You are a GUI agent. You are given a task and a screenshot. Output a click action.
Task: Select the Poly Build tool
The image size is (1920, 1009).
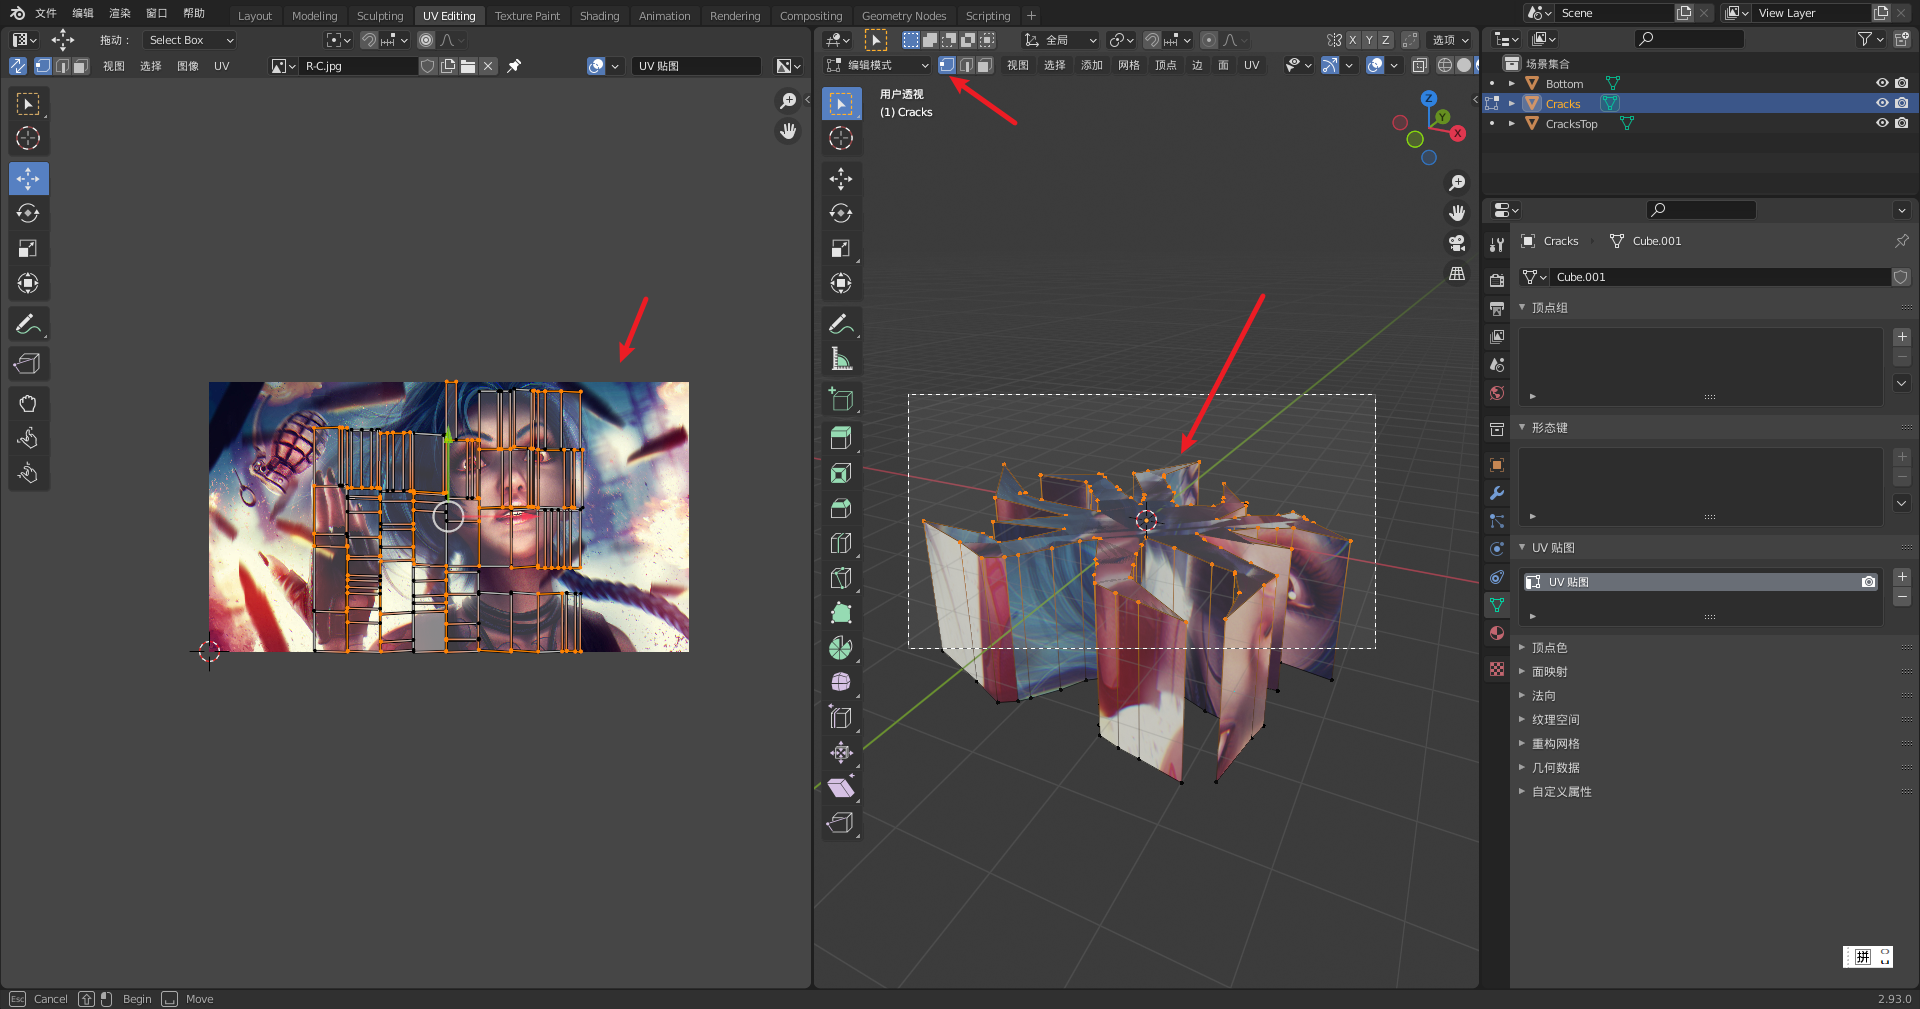pyautogui.click(x=841, y=613)
